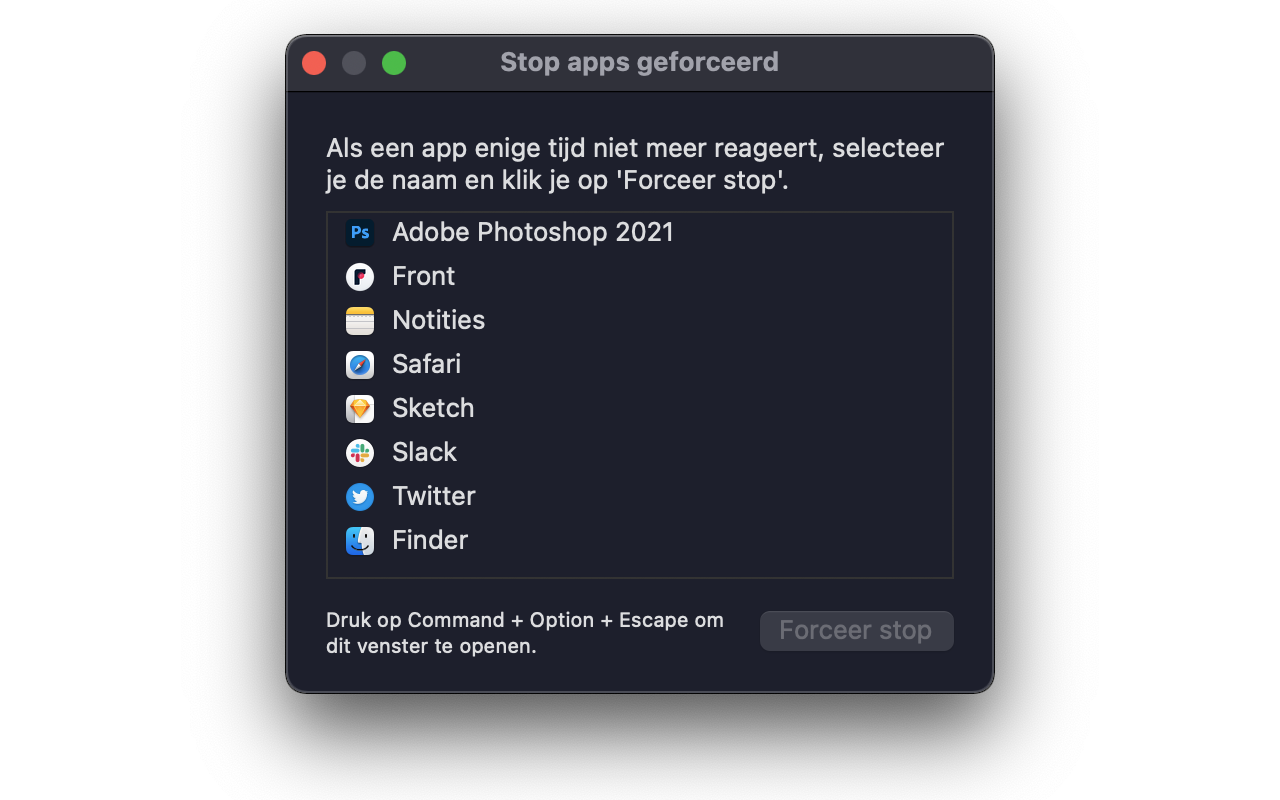Select Slack from the list
Image resolution: width=1280 pixels, height=800 pixels.
coord(640,453)
